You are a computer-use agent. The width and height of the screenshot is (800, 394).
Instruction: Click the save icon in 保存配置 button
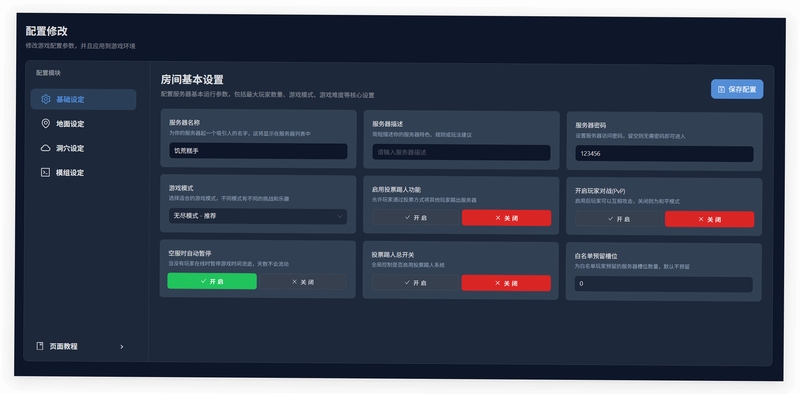[721, 89]
